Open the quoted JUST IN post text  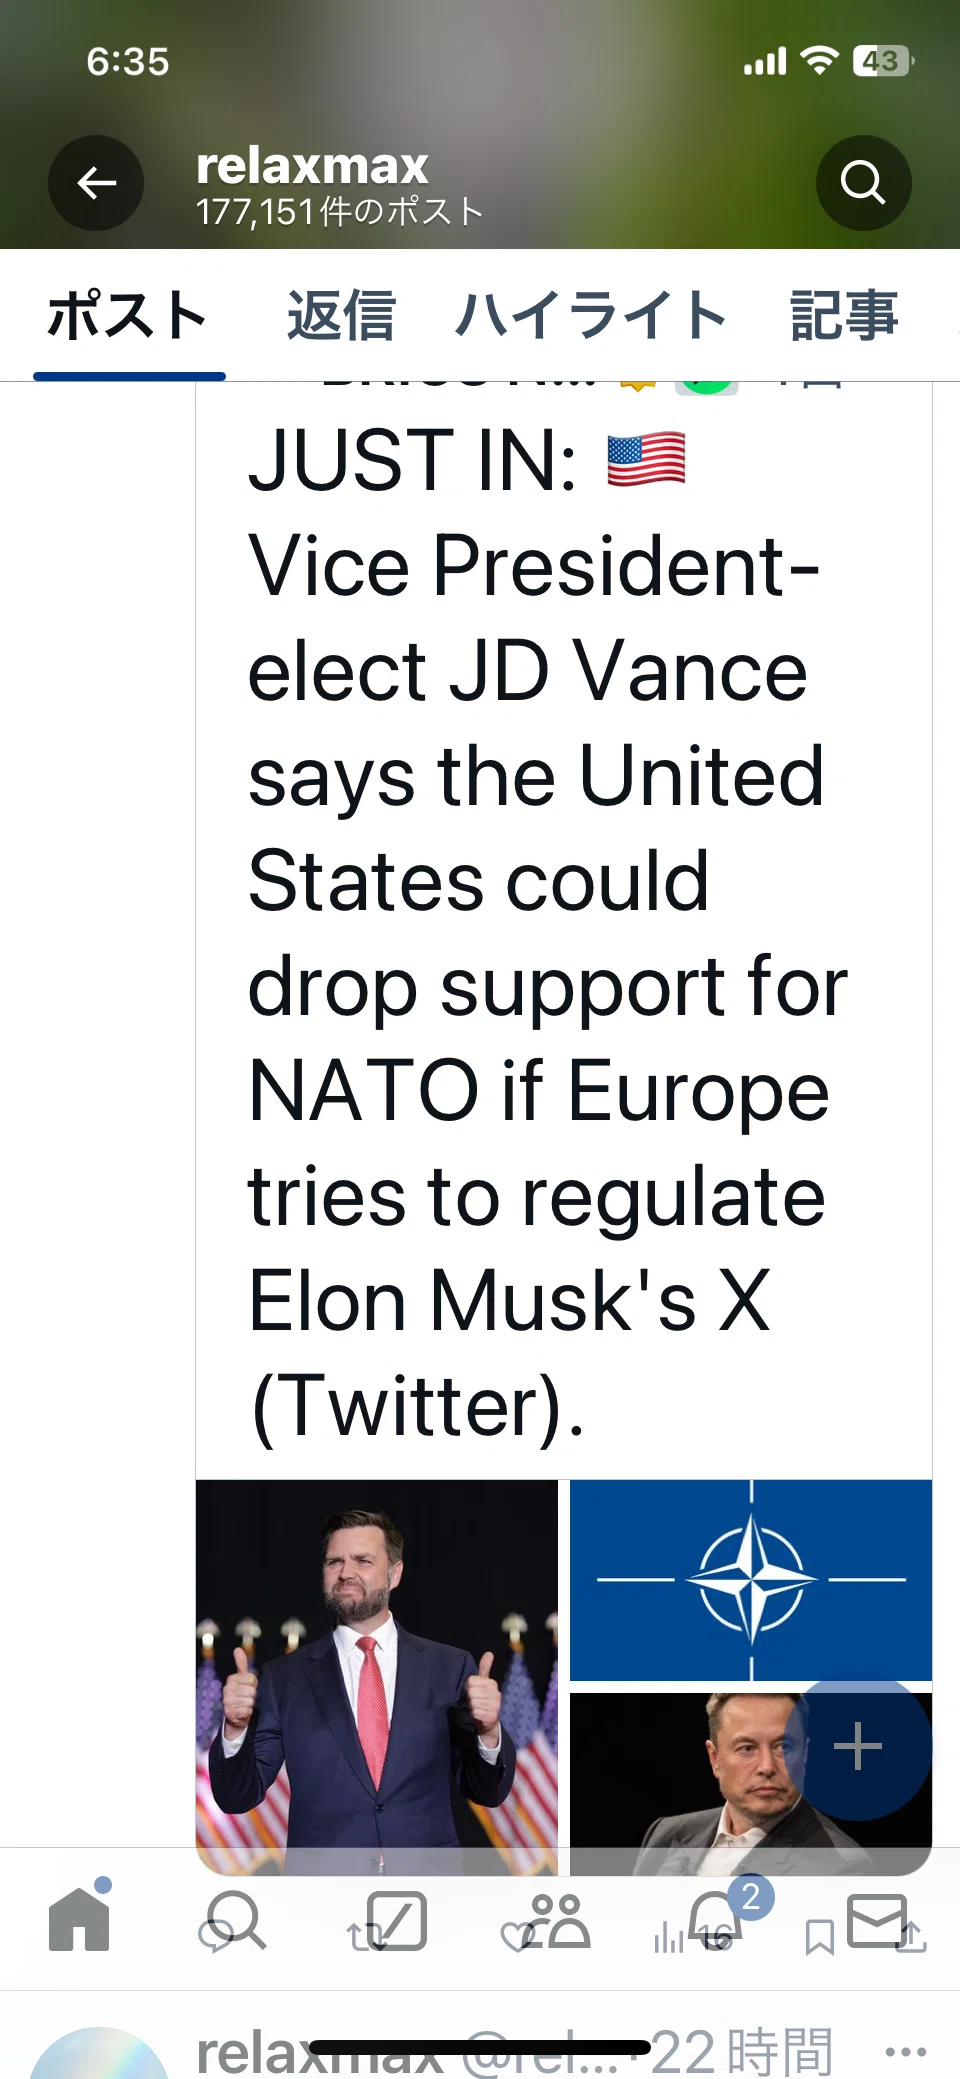pos(548,932)
